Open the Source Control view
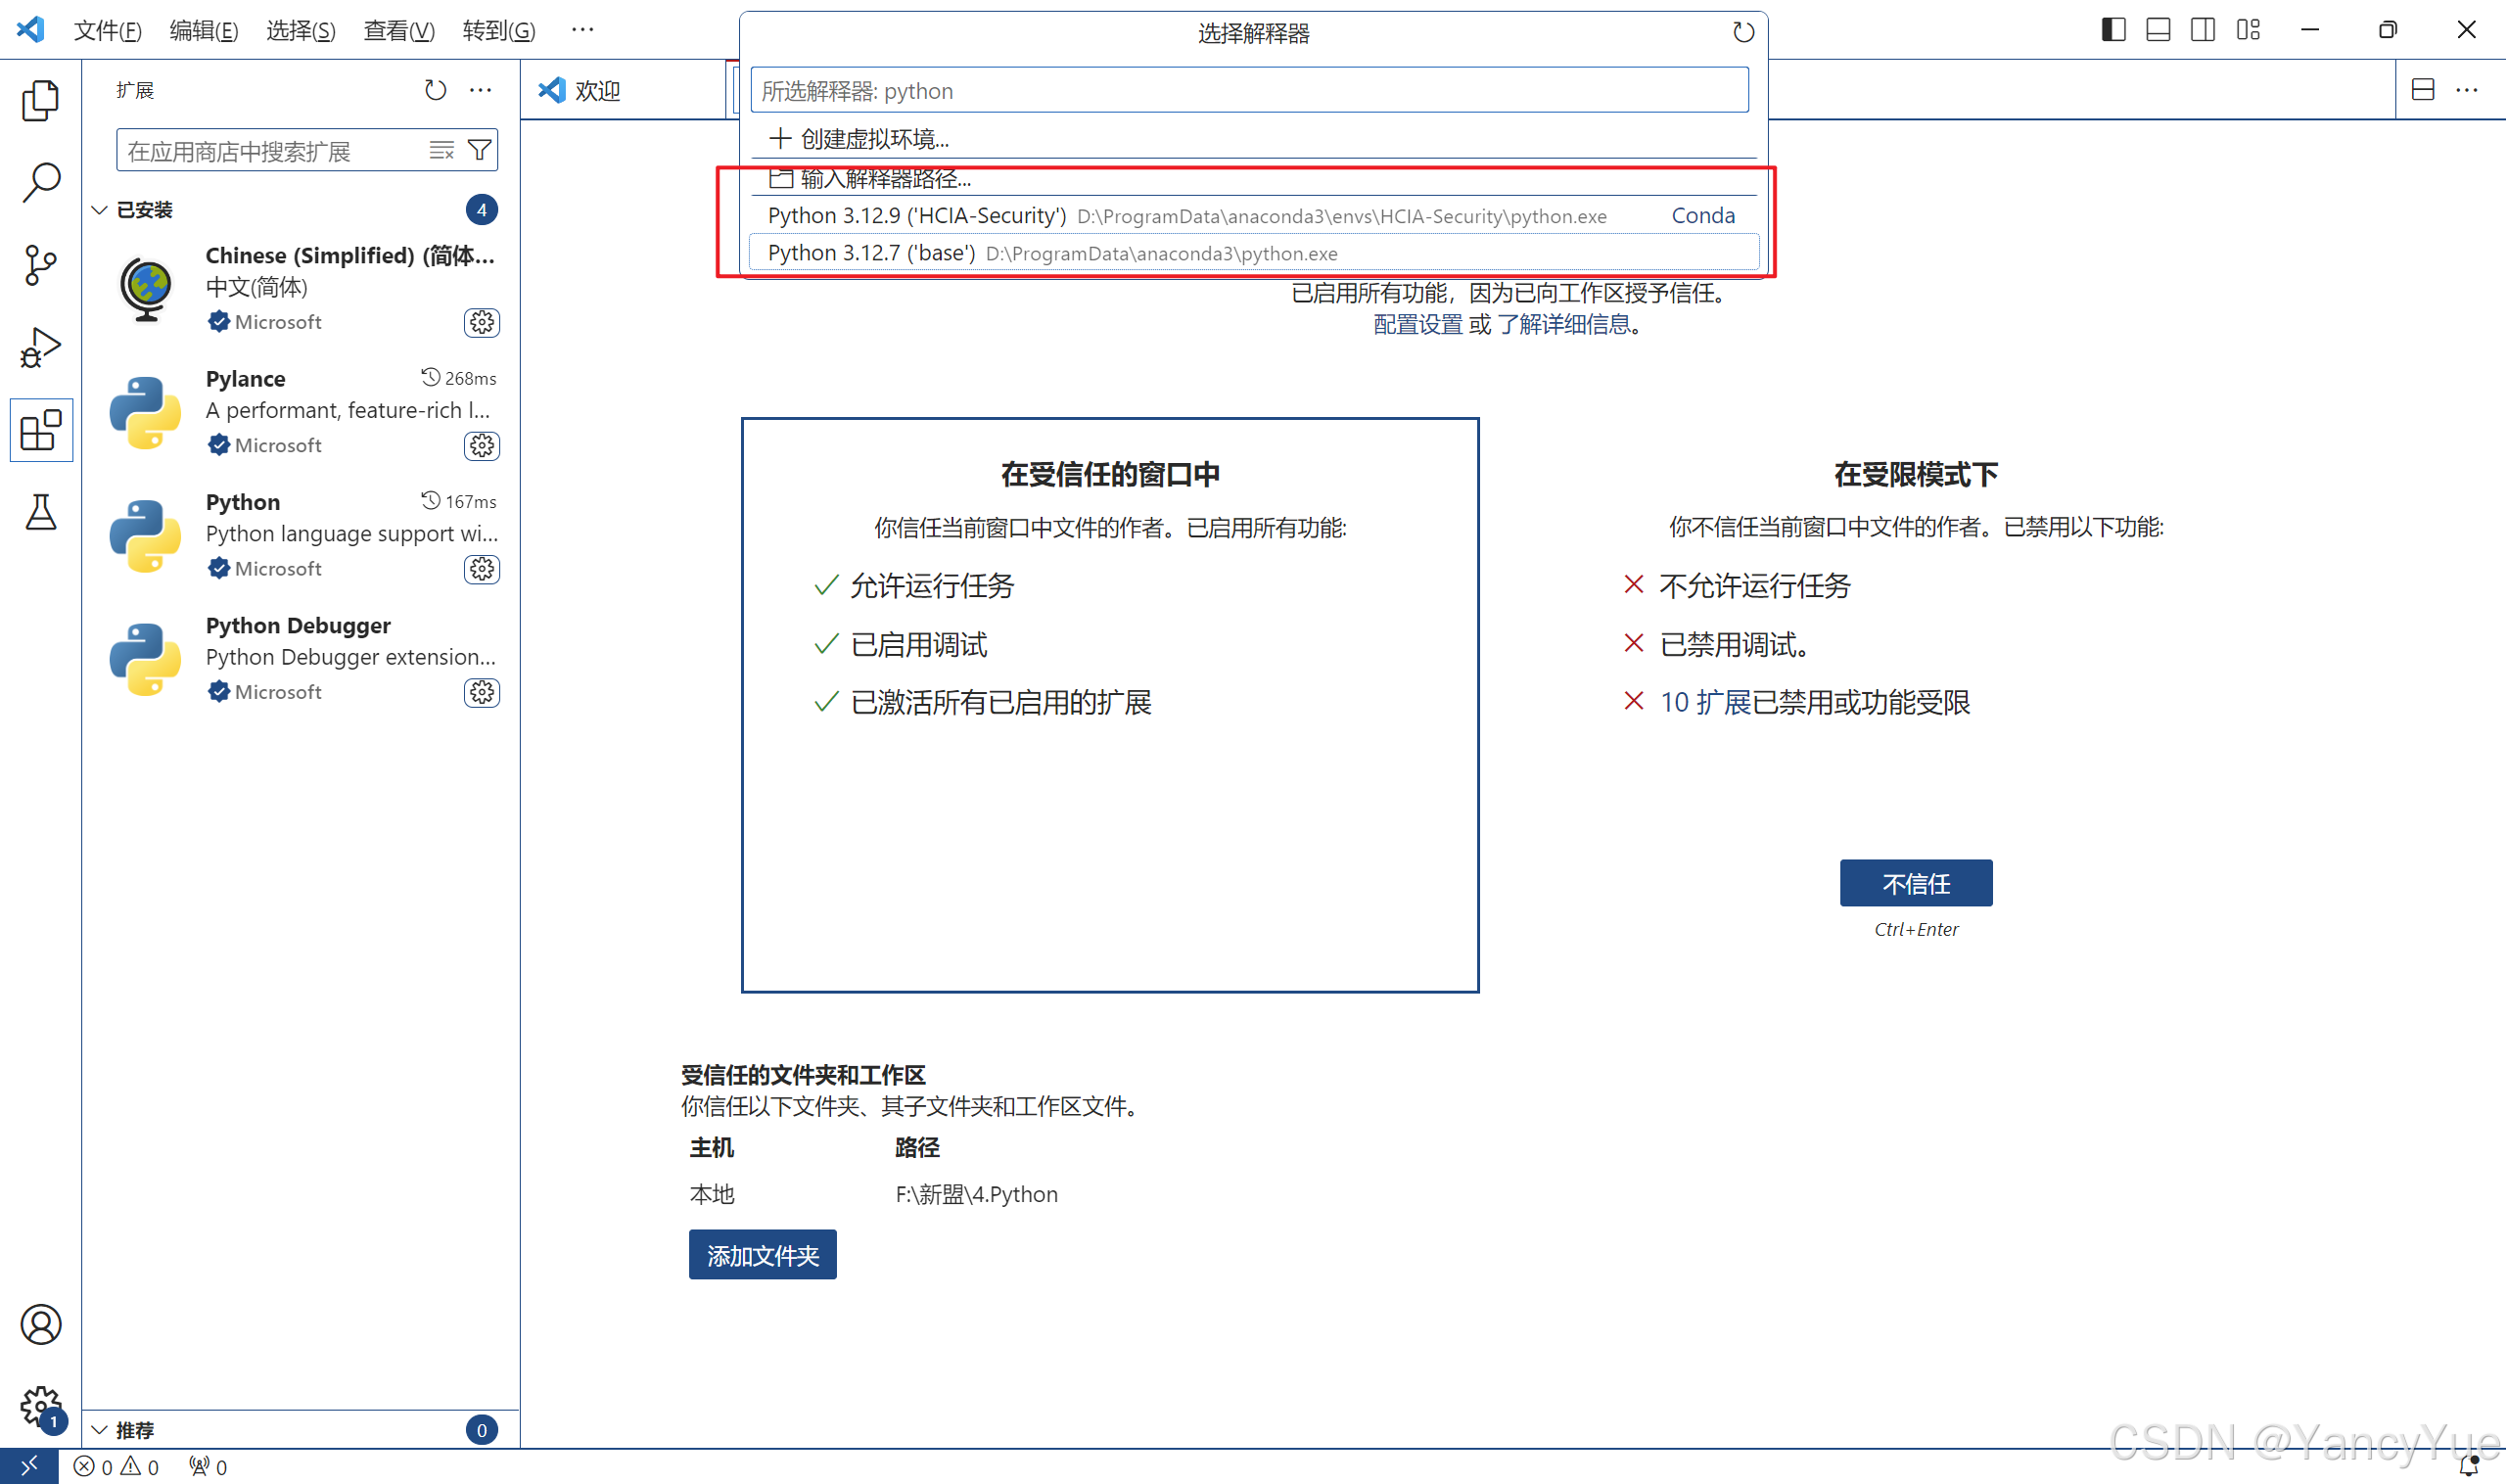 coord(40,265)
